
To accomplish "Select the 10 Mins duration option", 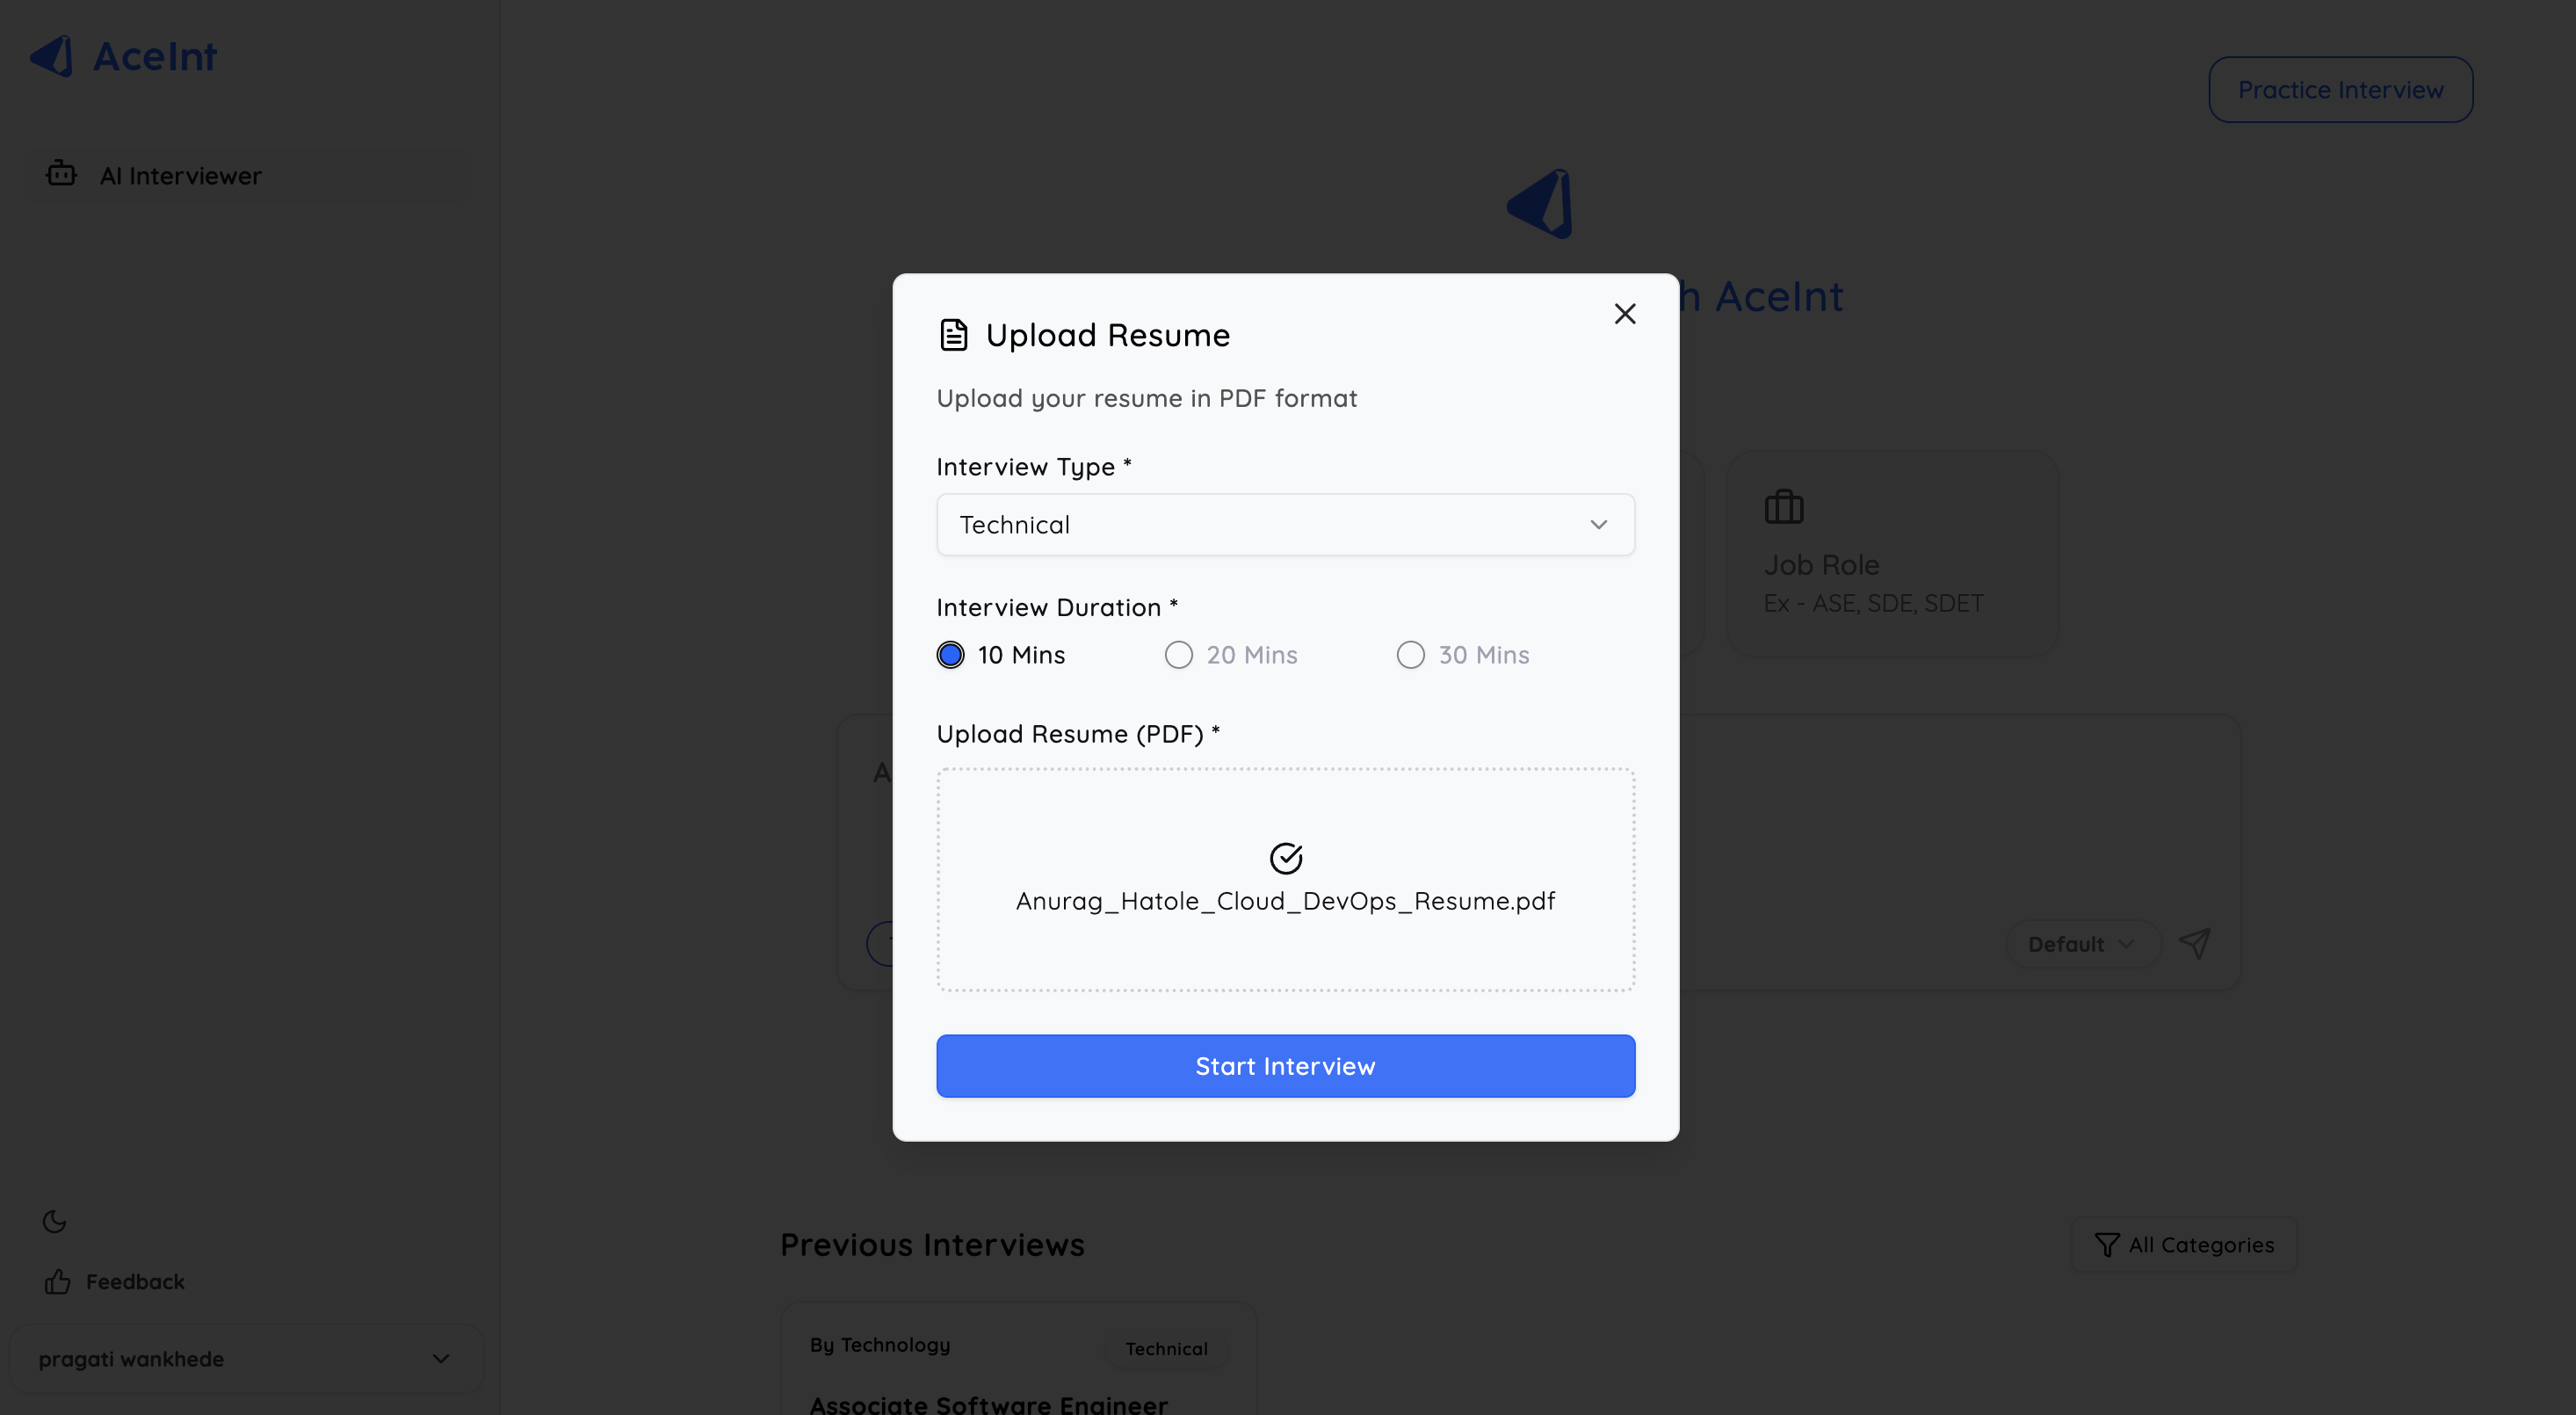I will click(x=951, y=655).
